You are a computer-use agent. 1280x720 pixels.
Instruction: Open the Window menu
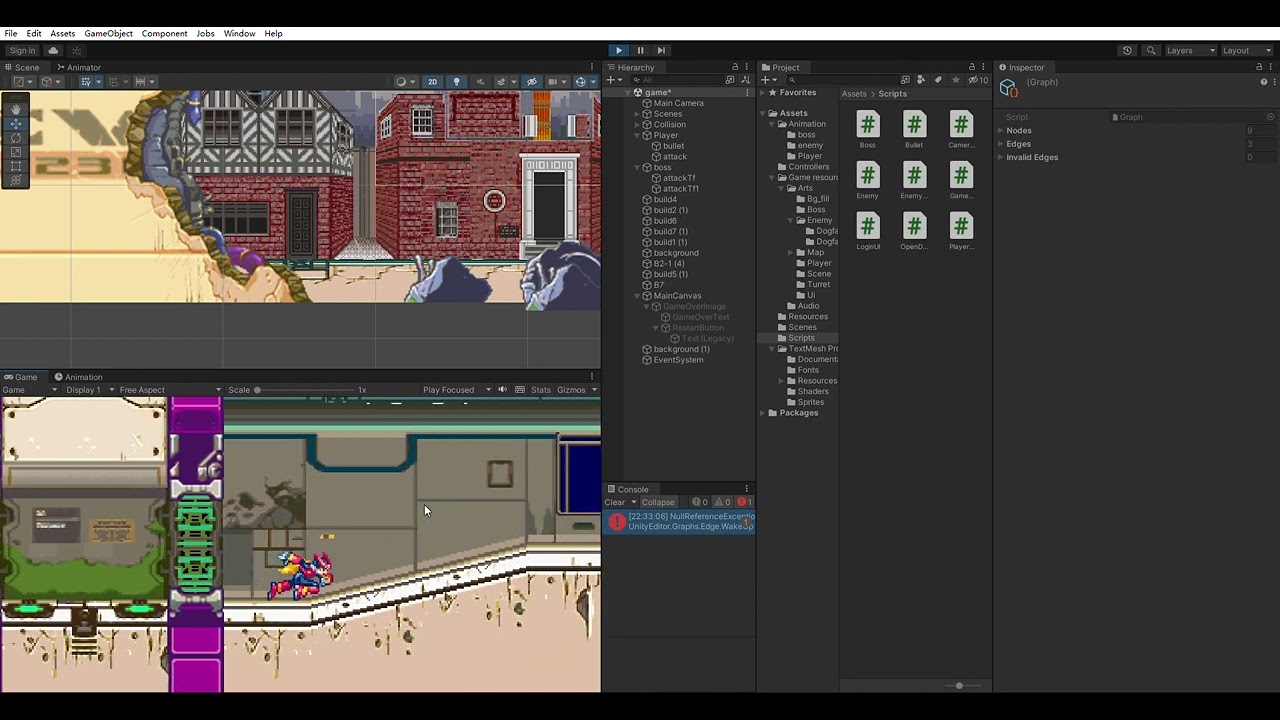pyautogui.click(x=239, y=33)
